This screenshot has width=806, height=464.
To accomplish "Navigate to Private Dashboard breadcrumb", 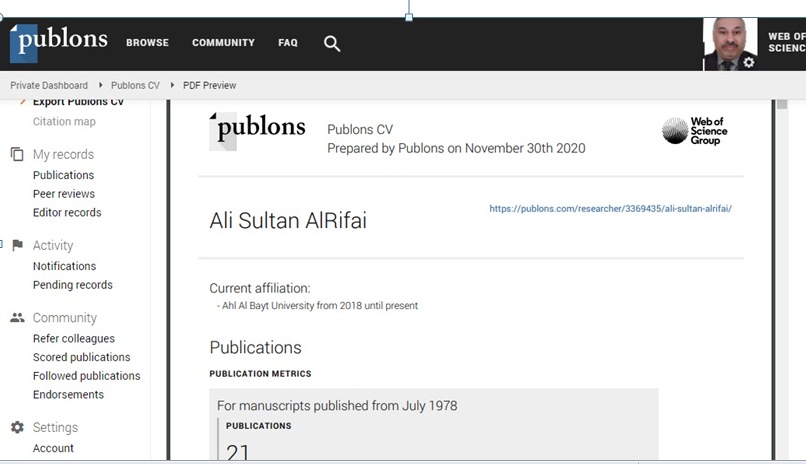I will [x=49, y=86].
